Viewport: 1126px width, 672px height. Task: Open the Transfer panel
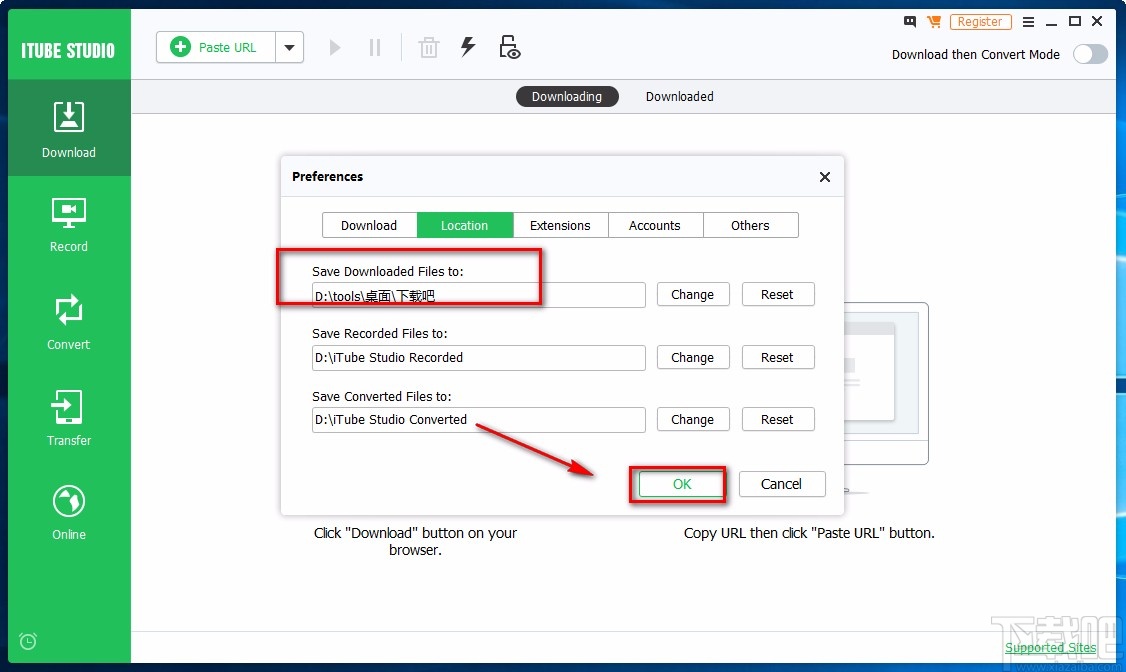[x=68, y=416]
